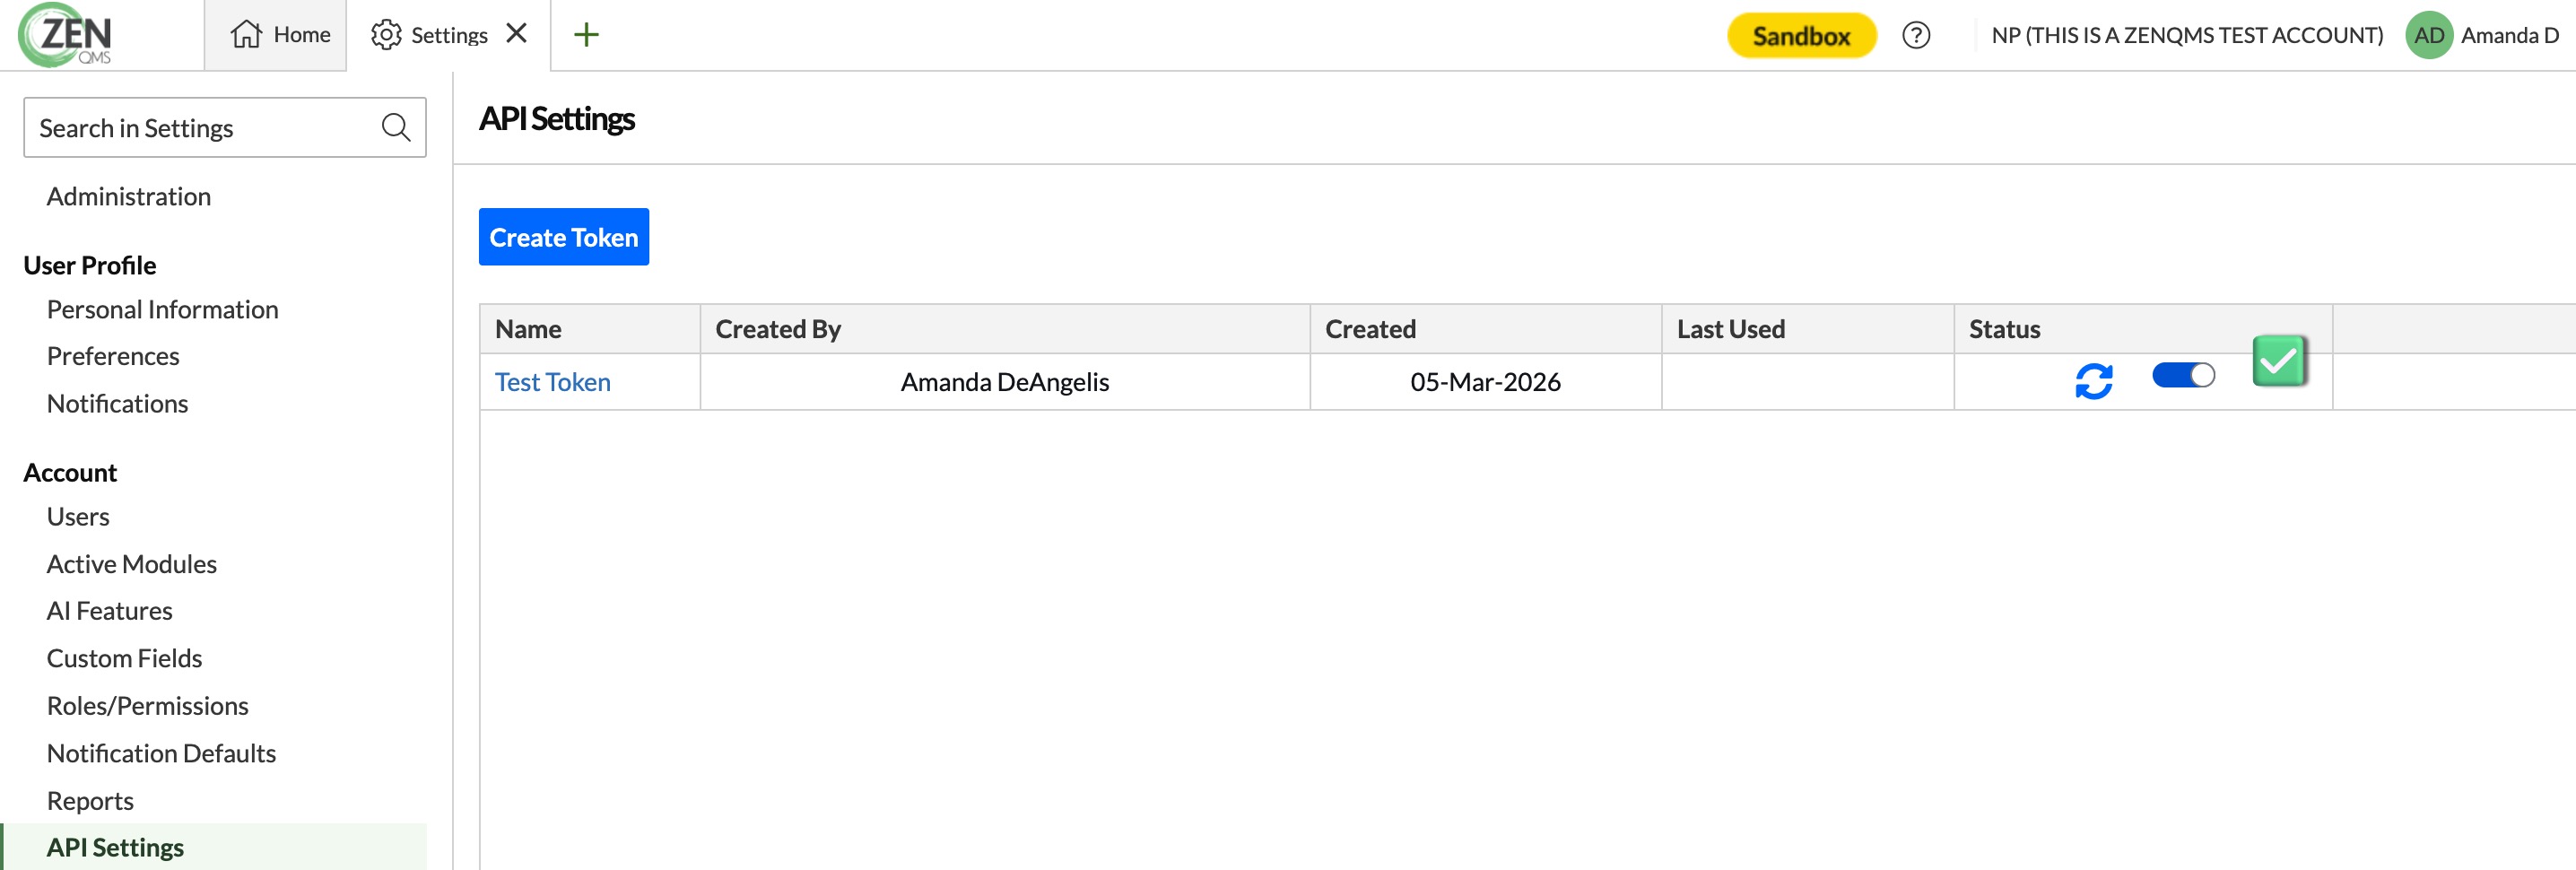Open Custom Fields settings
The image size is (2576, 870).
[124, 658]
